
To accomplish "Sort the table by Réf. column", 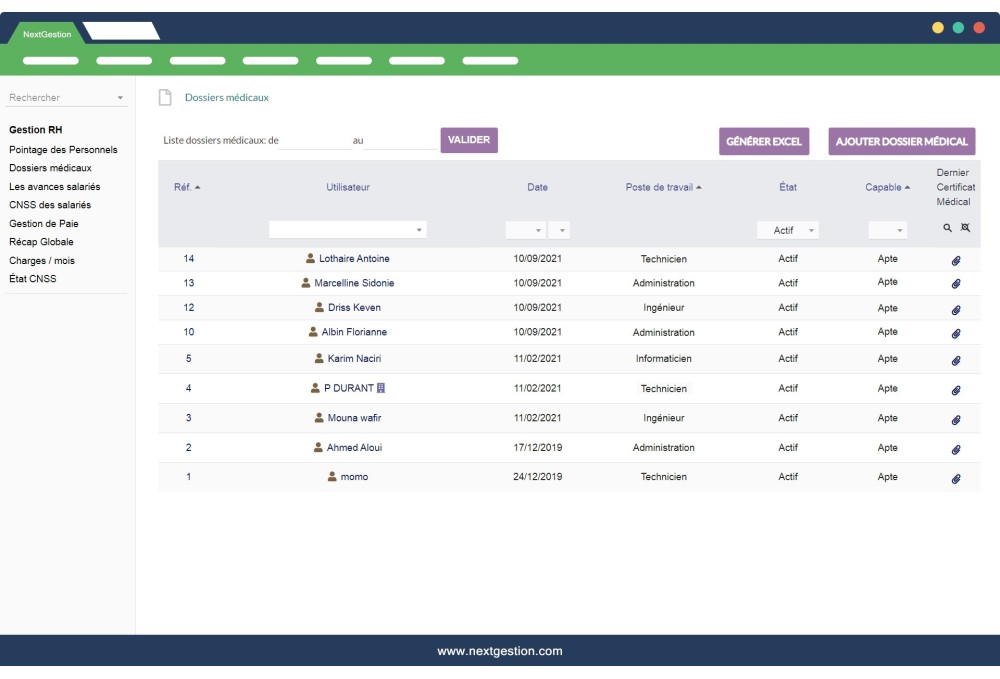I will pos(187,187).
